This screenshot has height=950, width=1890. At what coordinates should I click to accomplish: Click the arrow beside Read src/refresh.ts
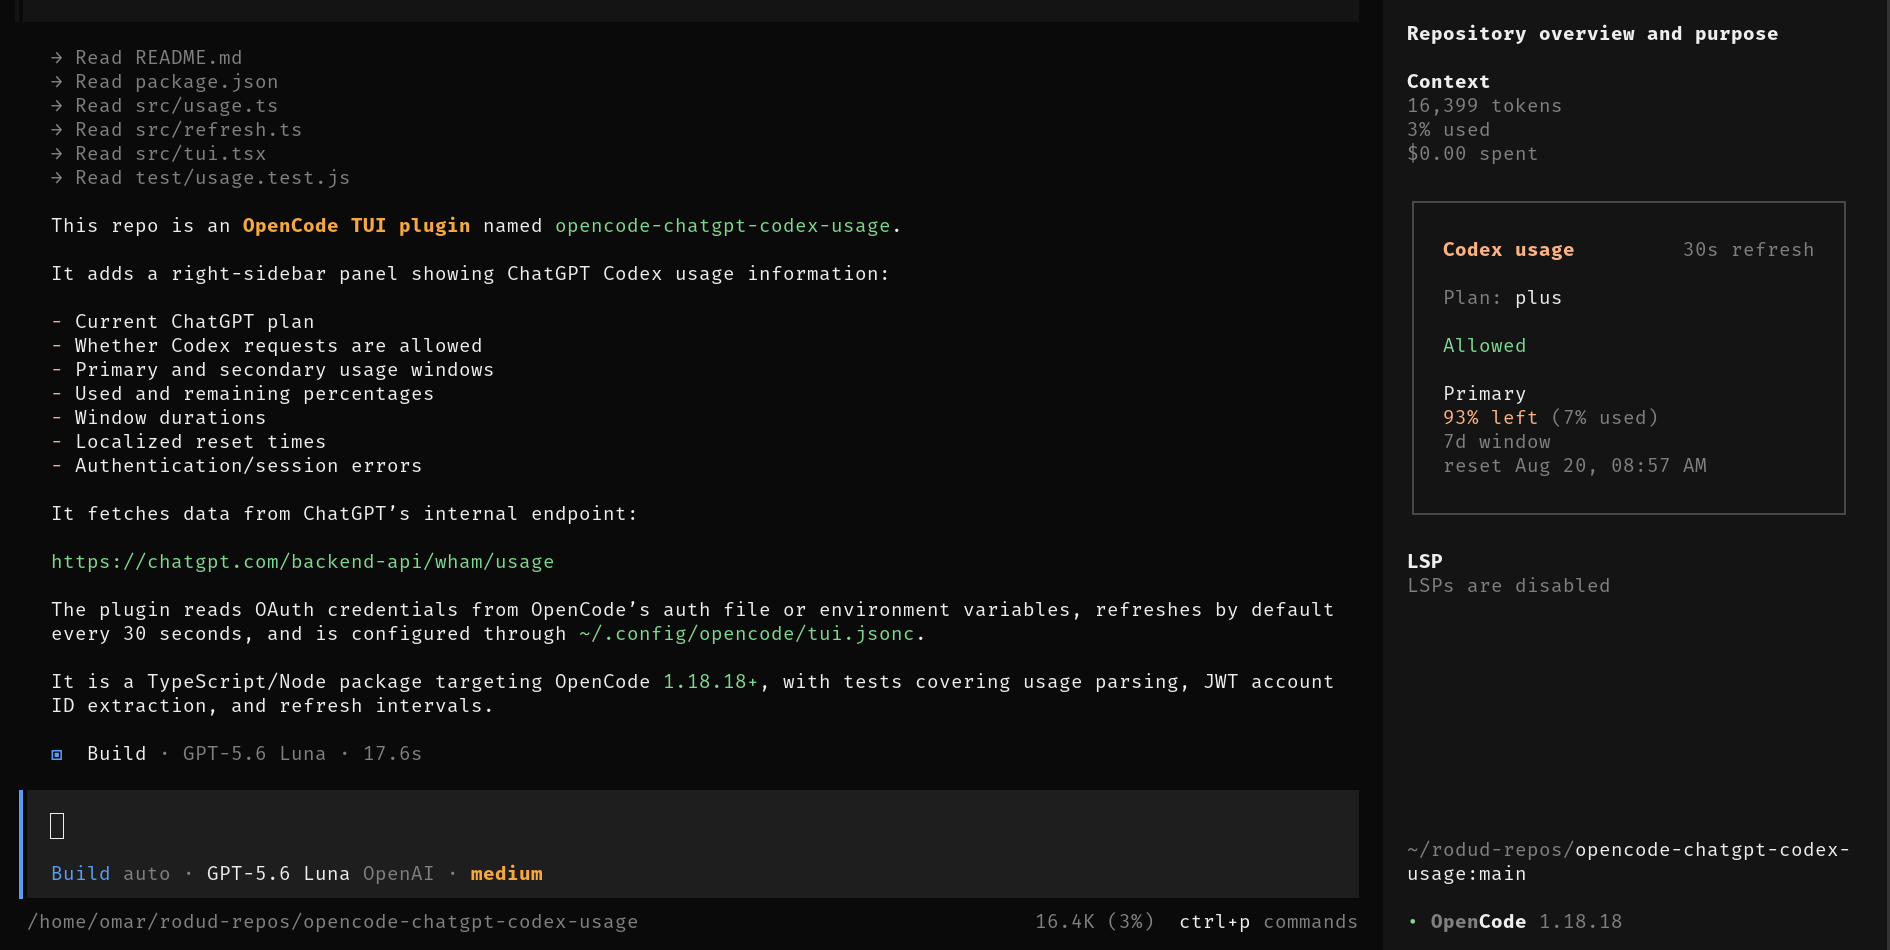click(x=57, y=130)
